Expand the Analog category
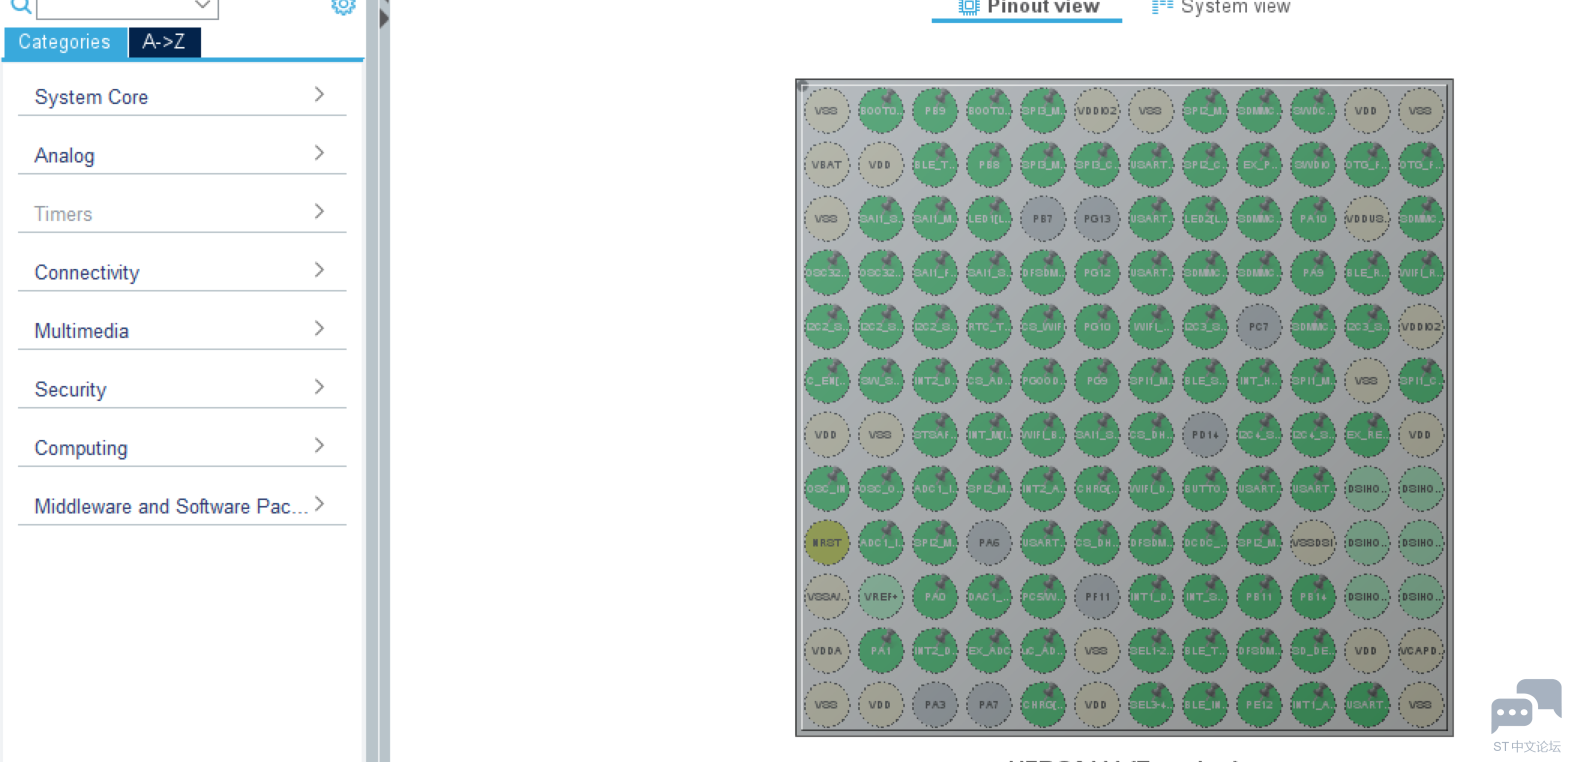Image resolution: width=1570 pixels, height=762 pixels. click(182, 155)
